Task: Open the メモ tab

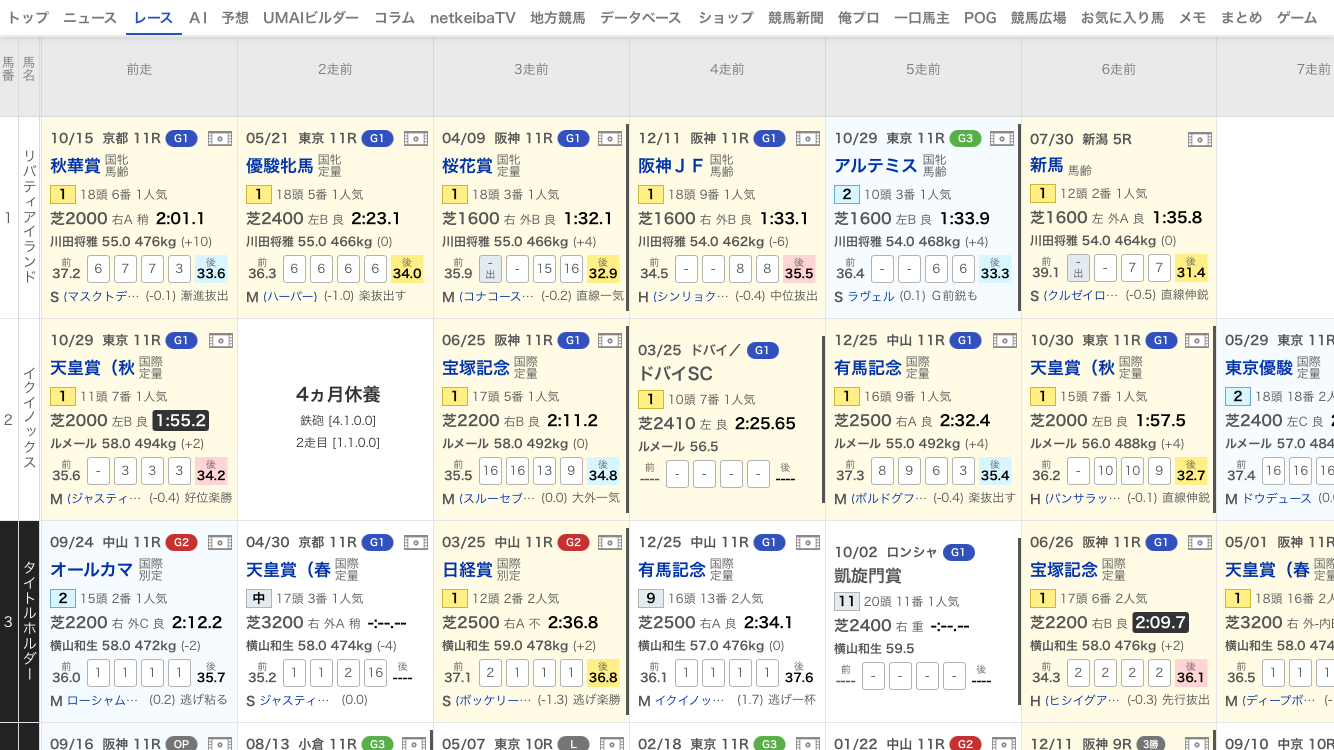Action: pos(1192,18)
